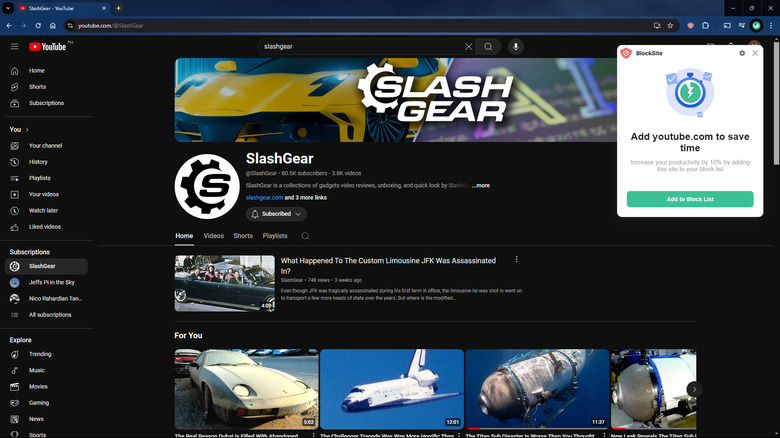Open Liked videos in the sidebar
This screenshot has height=438, width=780.
[x=46, y=227]
